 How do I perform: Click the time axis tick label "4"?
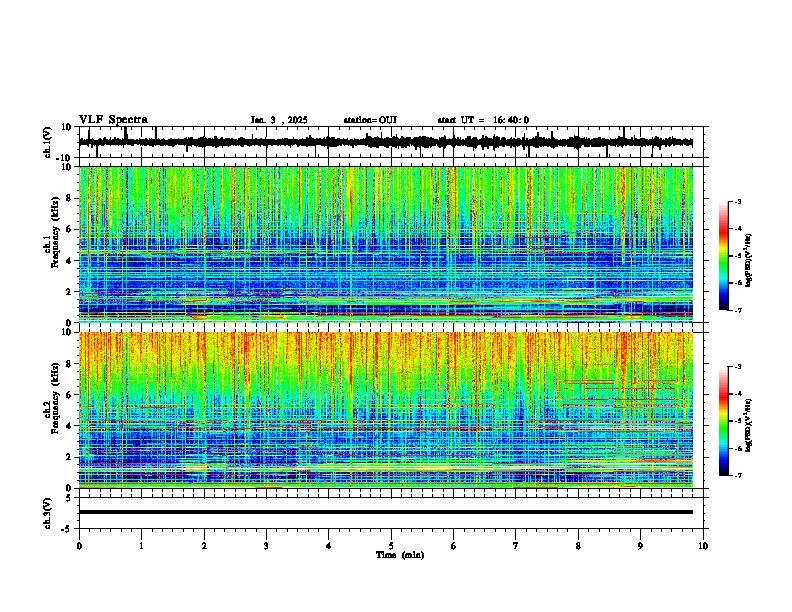(329, 546)
